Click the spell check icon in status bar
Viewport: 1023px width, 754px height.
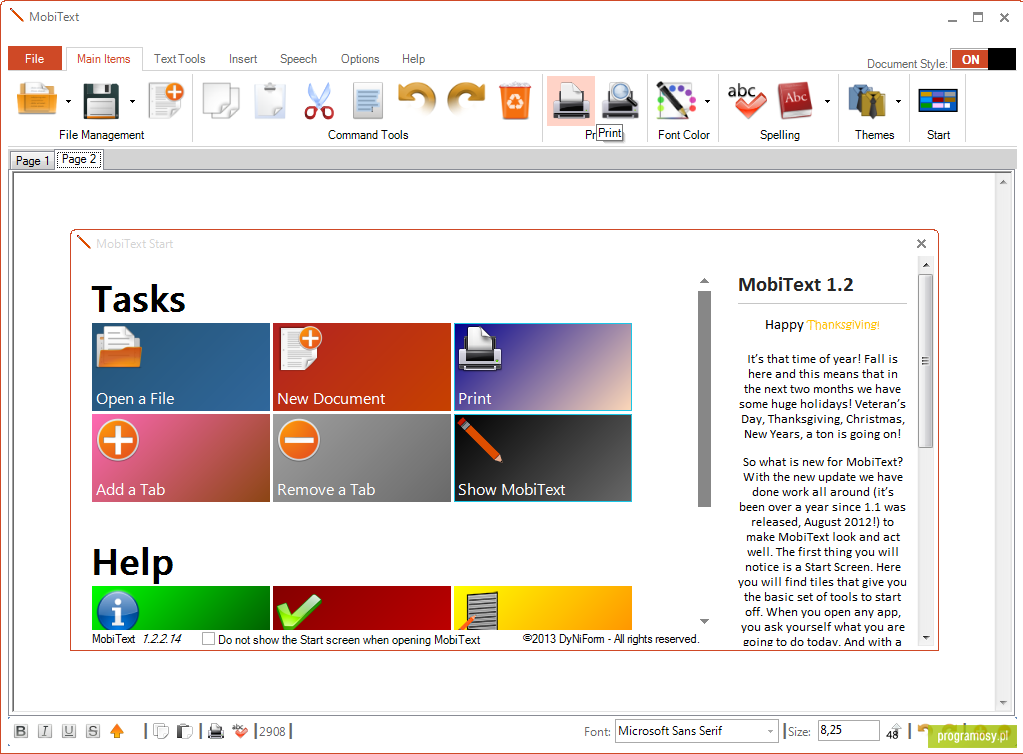[240, 731]
